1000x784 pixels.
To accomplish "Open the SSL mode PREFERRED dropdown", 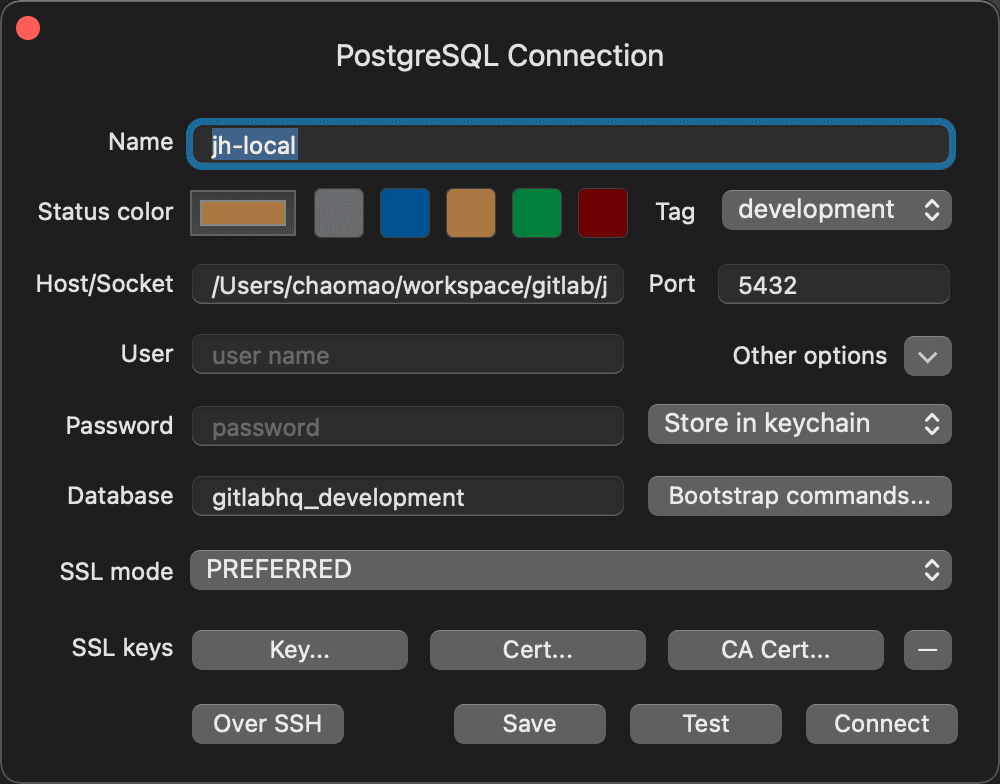I will click(570, 570).
